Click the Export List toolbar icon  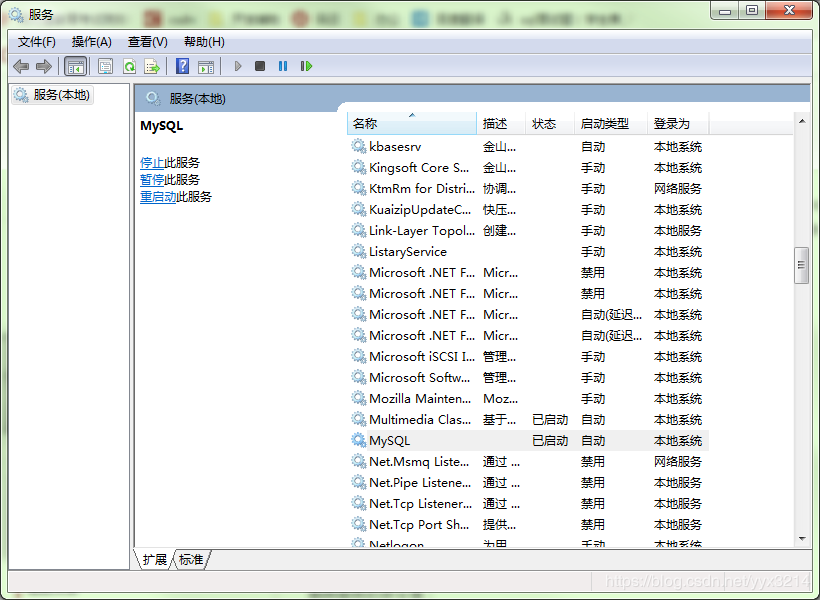pyautogui.click(x=152, y=66)
